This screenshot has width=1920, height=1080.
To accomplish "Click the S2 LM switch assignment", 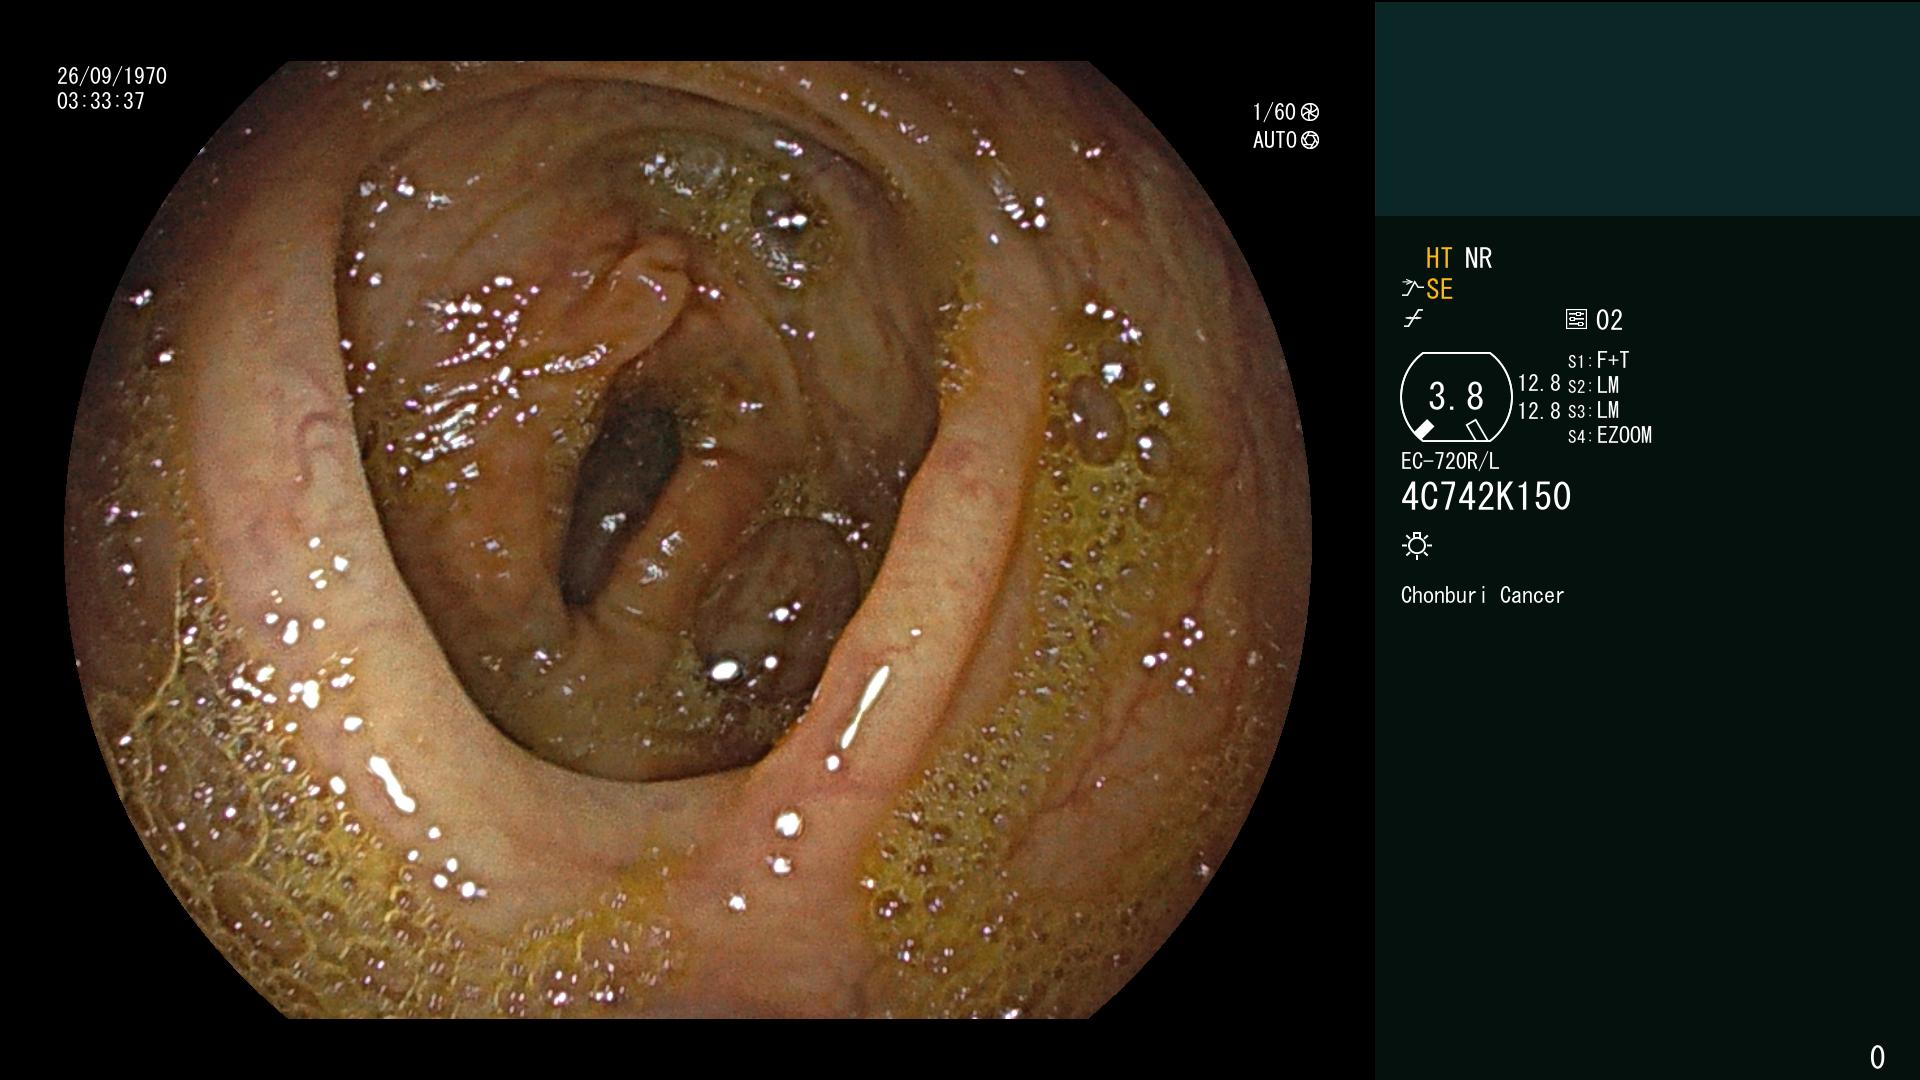I will point(1593,385).
